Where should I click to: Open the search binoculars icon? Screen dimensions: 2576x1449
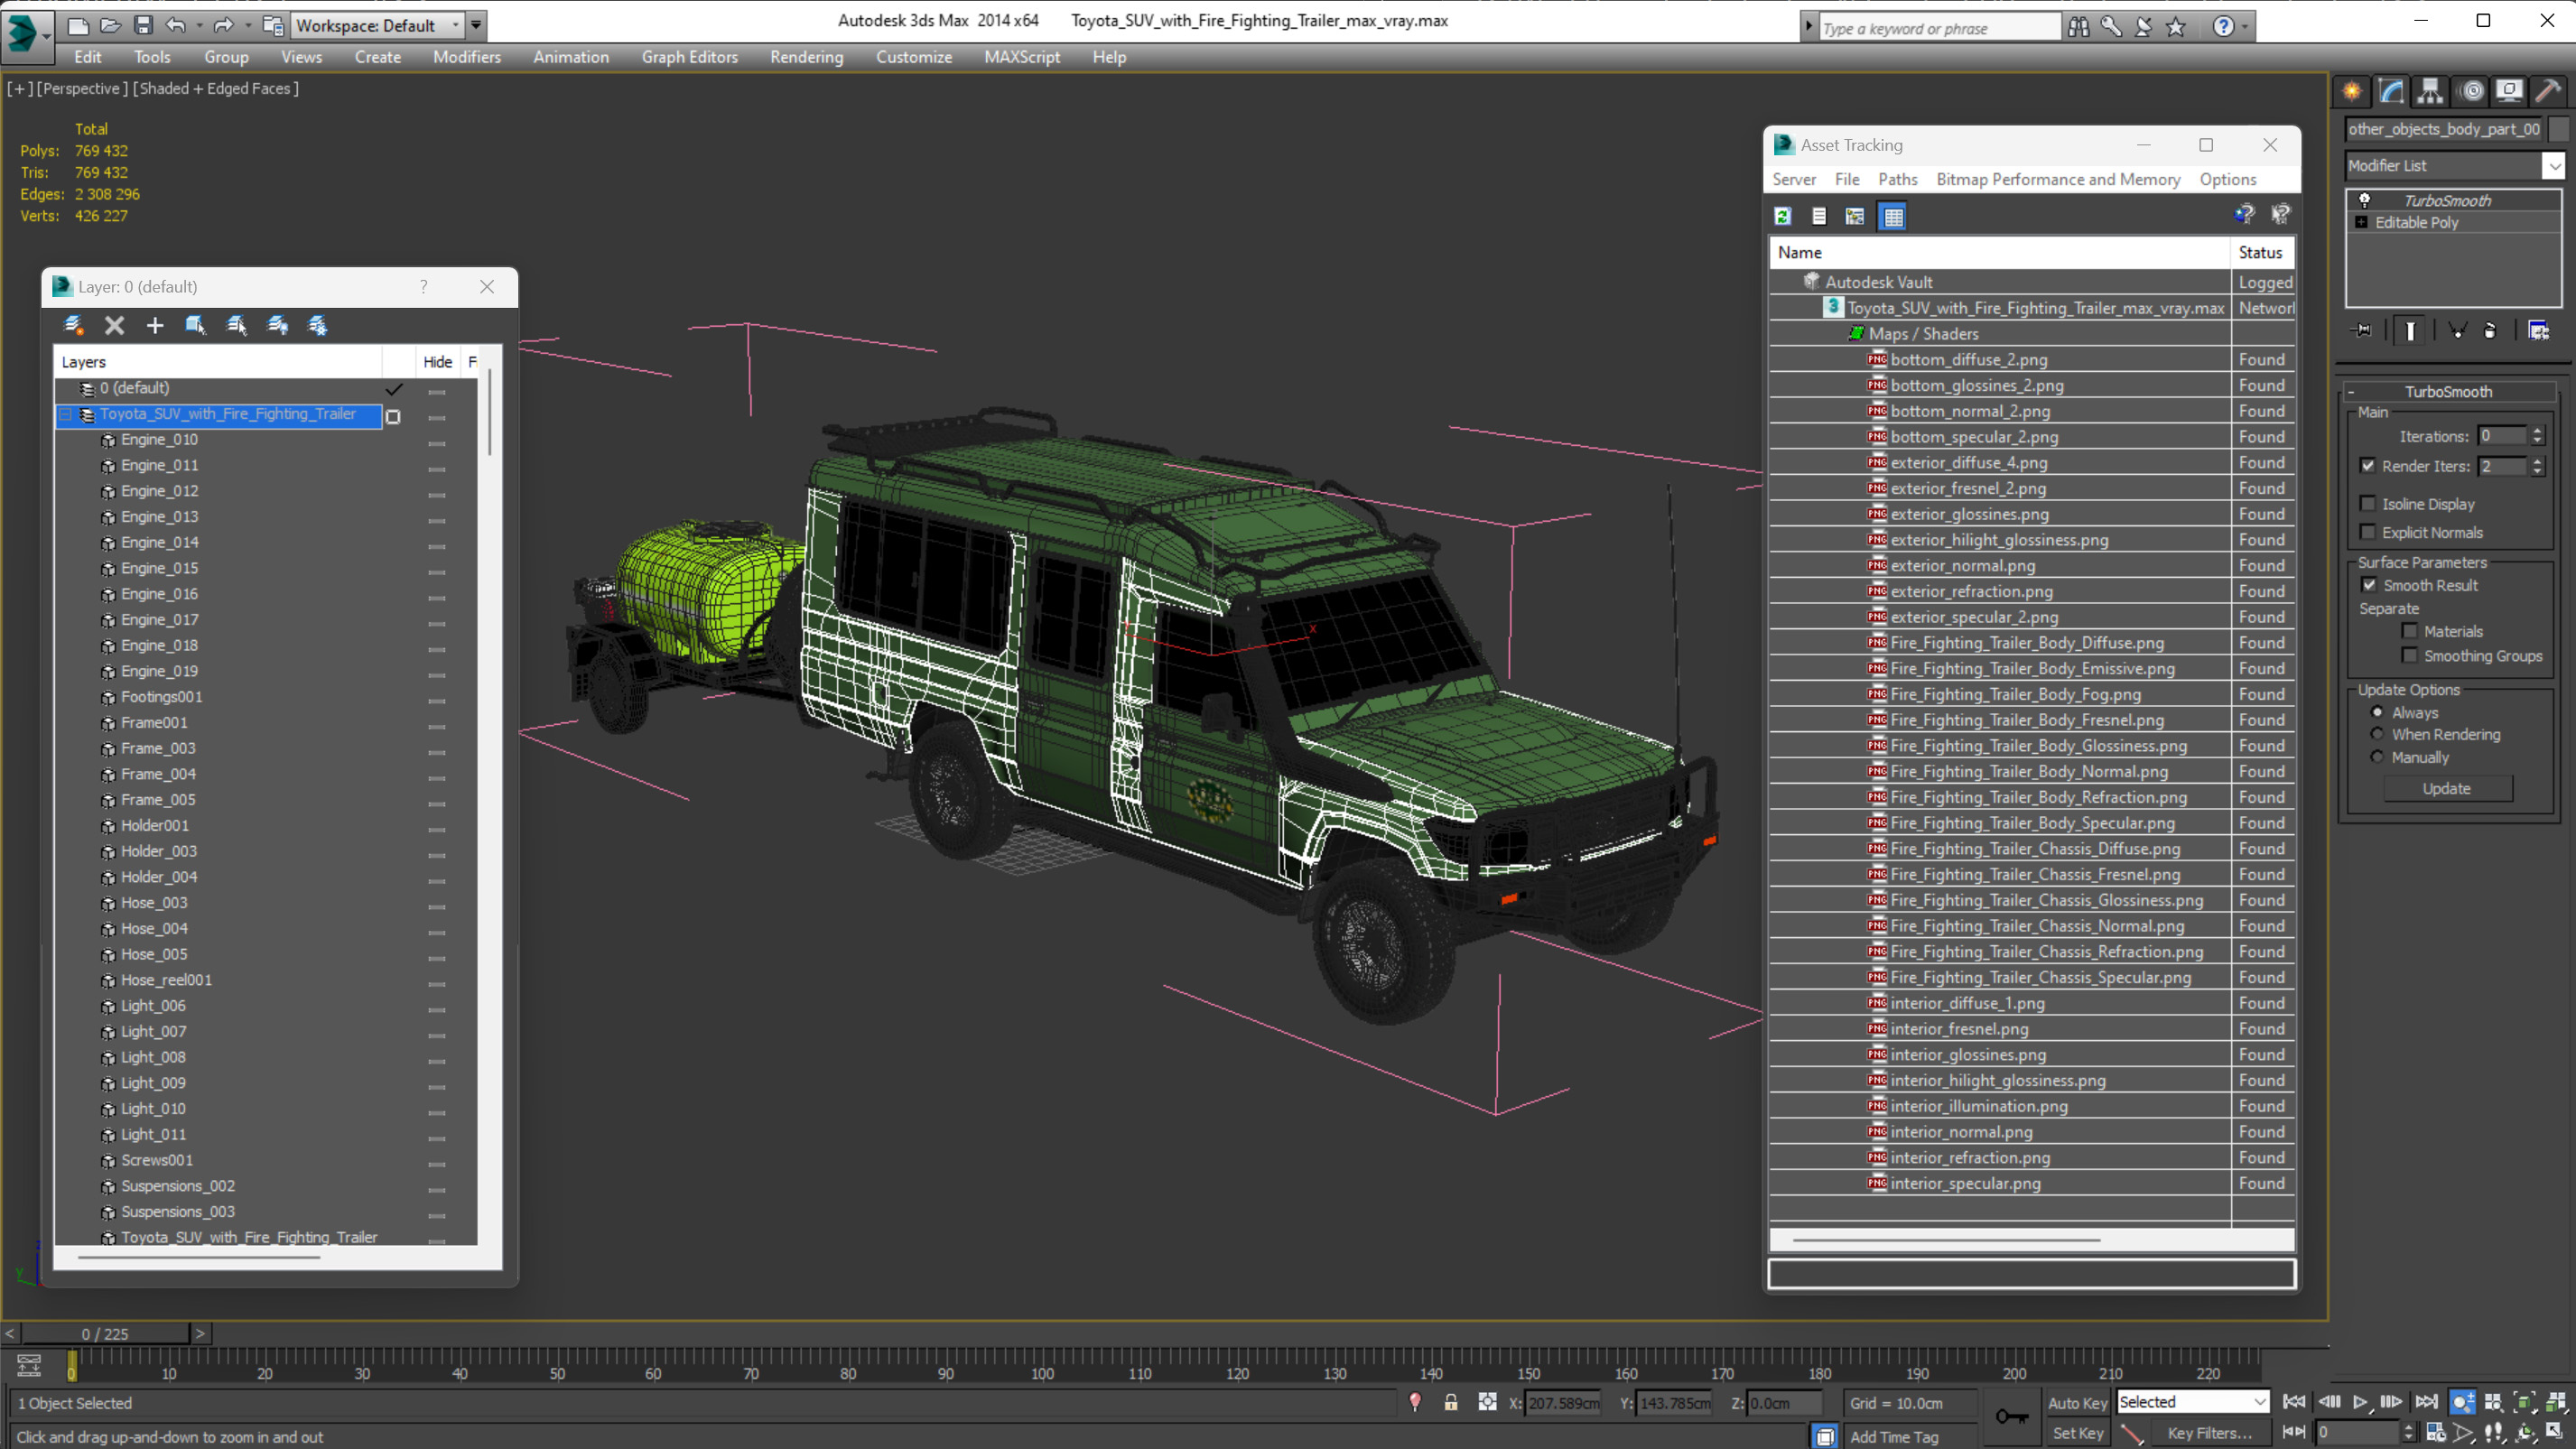[x=2078, y=27]
